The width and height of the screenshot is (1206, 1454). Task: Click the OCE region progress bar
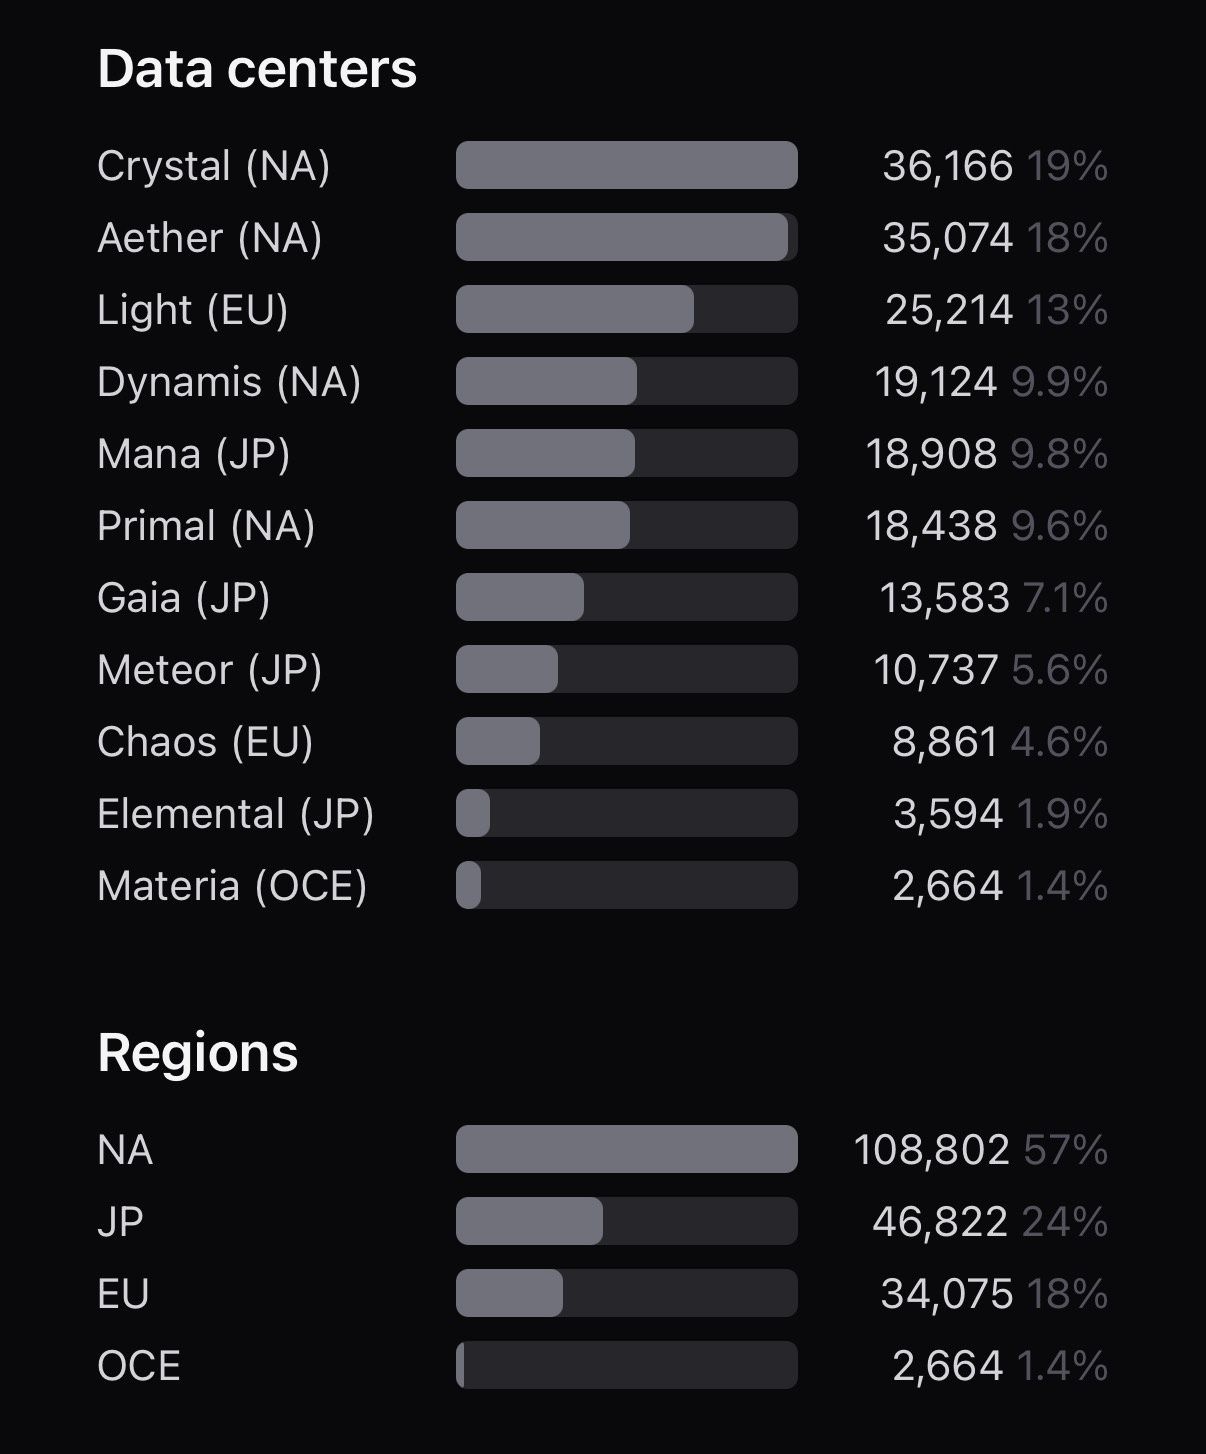pos(627,1365)
